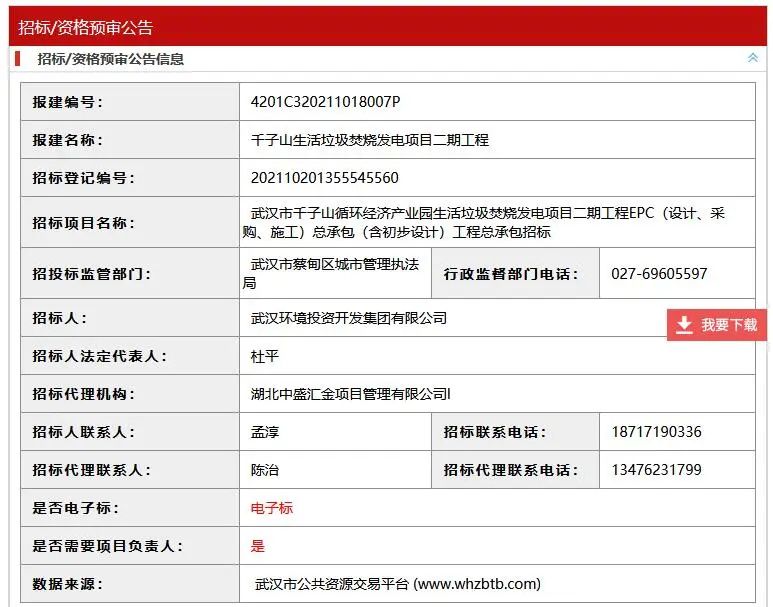This screenshot has width=773, height=607.
Task: Click the 招标/资格预审公告信息 section heading
Action: click(x=111, y=59)
